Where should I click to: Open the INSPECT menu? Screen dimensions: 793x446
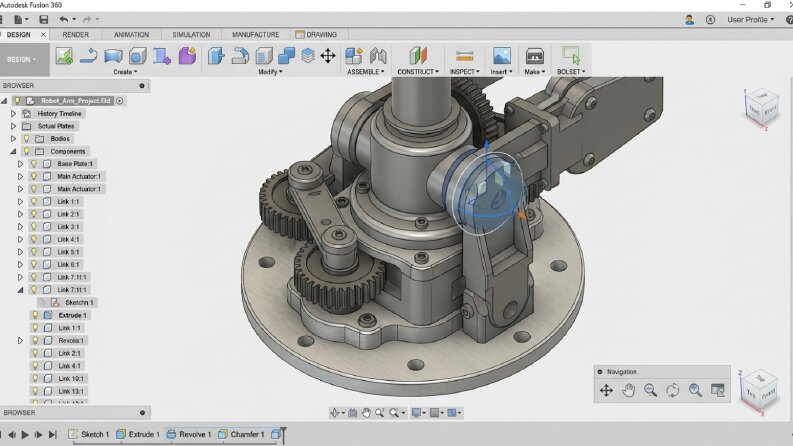[464, 72]
